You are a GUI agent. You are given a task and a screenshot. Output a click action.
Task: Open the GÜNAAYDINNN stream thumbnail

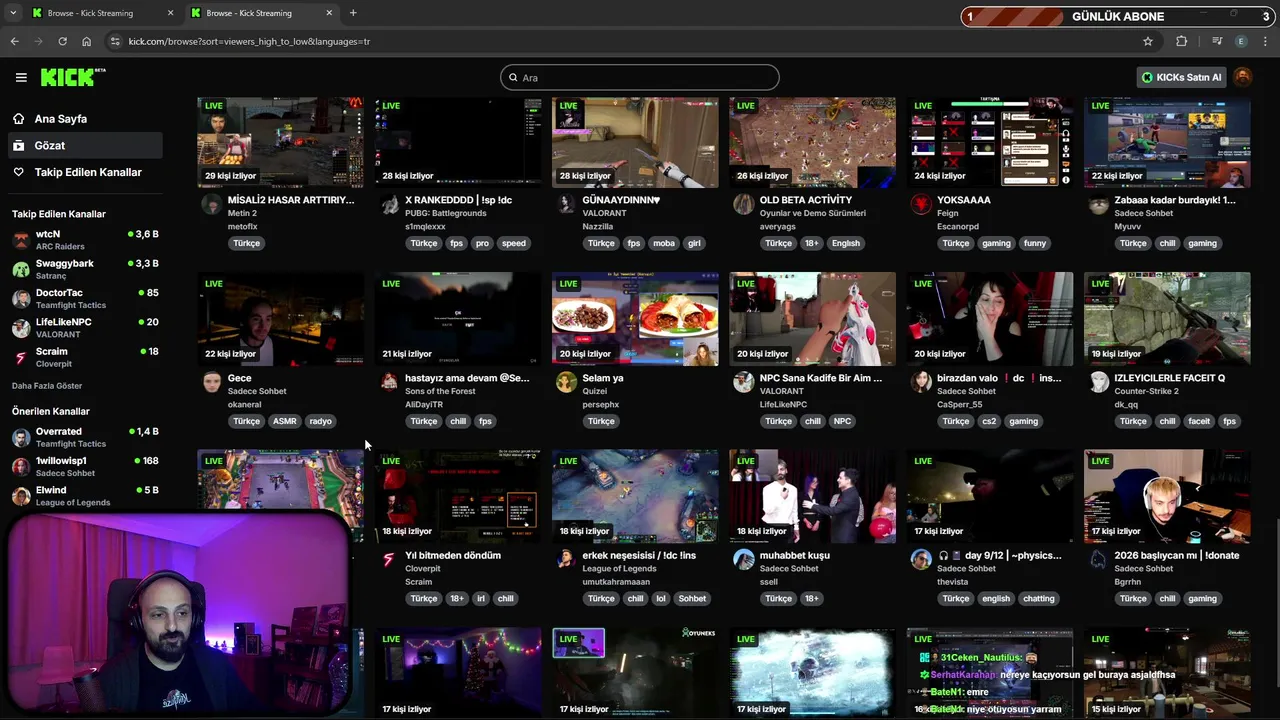[x=635, y=142]
